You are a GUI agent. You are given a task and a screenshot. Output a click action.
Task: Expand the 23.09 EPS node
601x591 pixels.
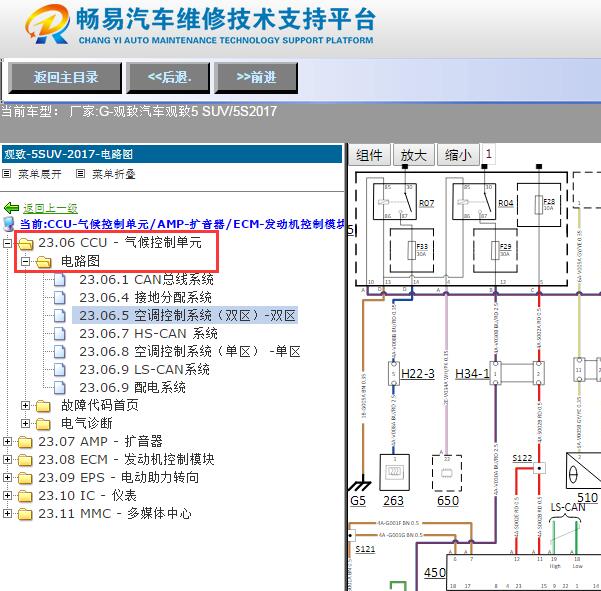click(x=7, y=478)
